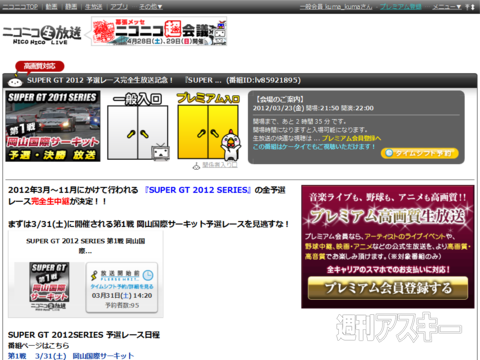The image size is (480, 360).
Task: Click the 完全生中継 red text
Action: (50, 201)
